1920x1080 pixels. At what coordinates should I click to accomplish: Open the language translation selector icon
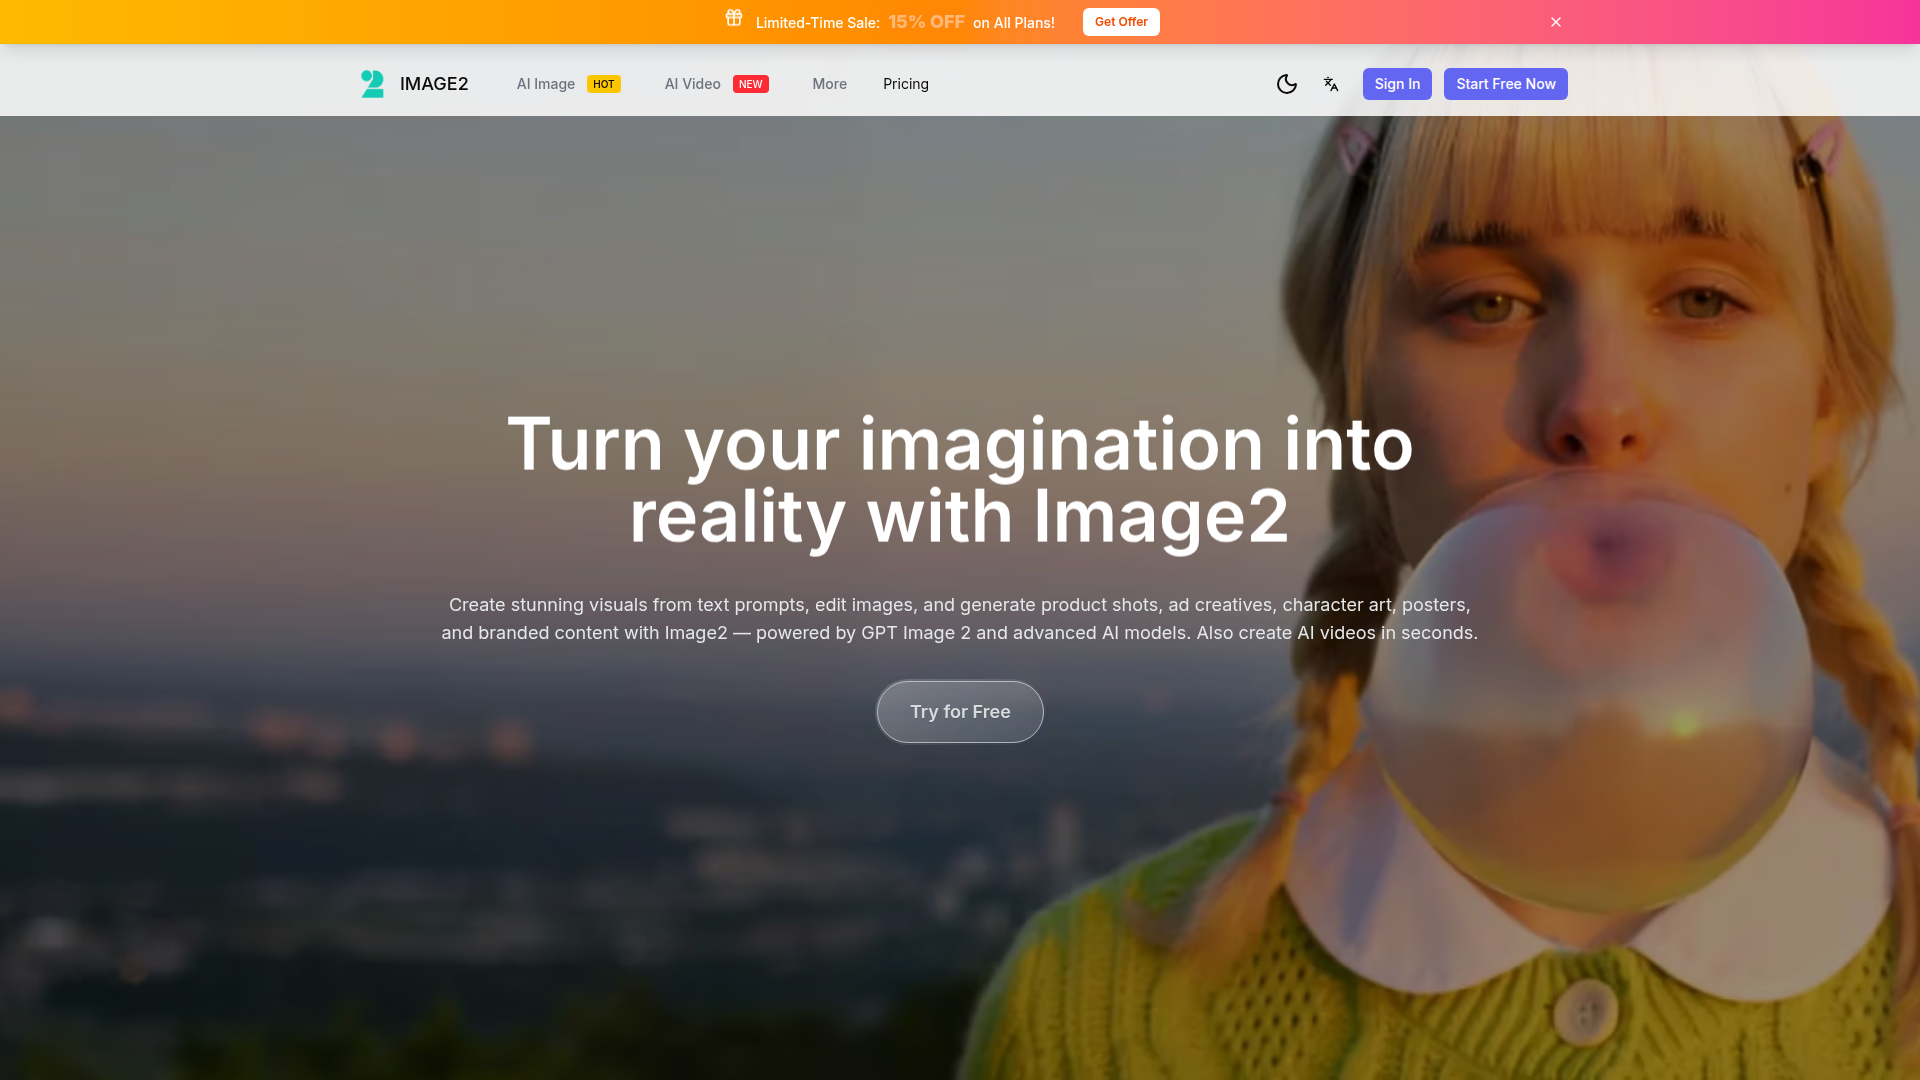click(1331, 84)
